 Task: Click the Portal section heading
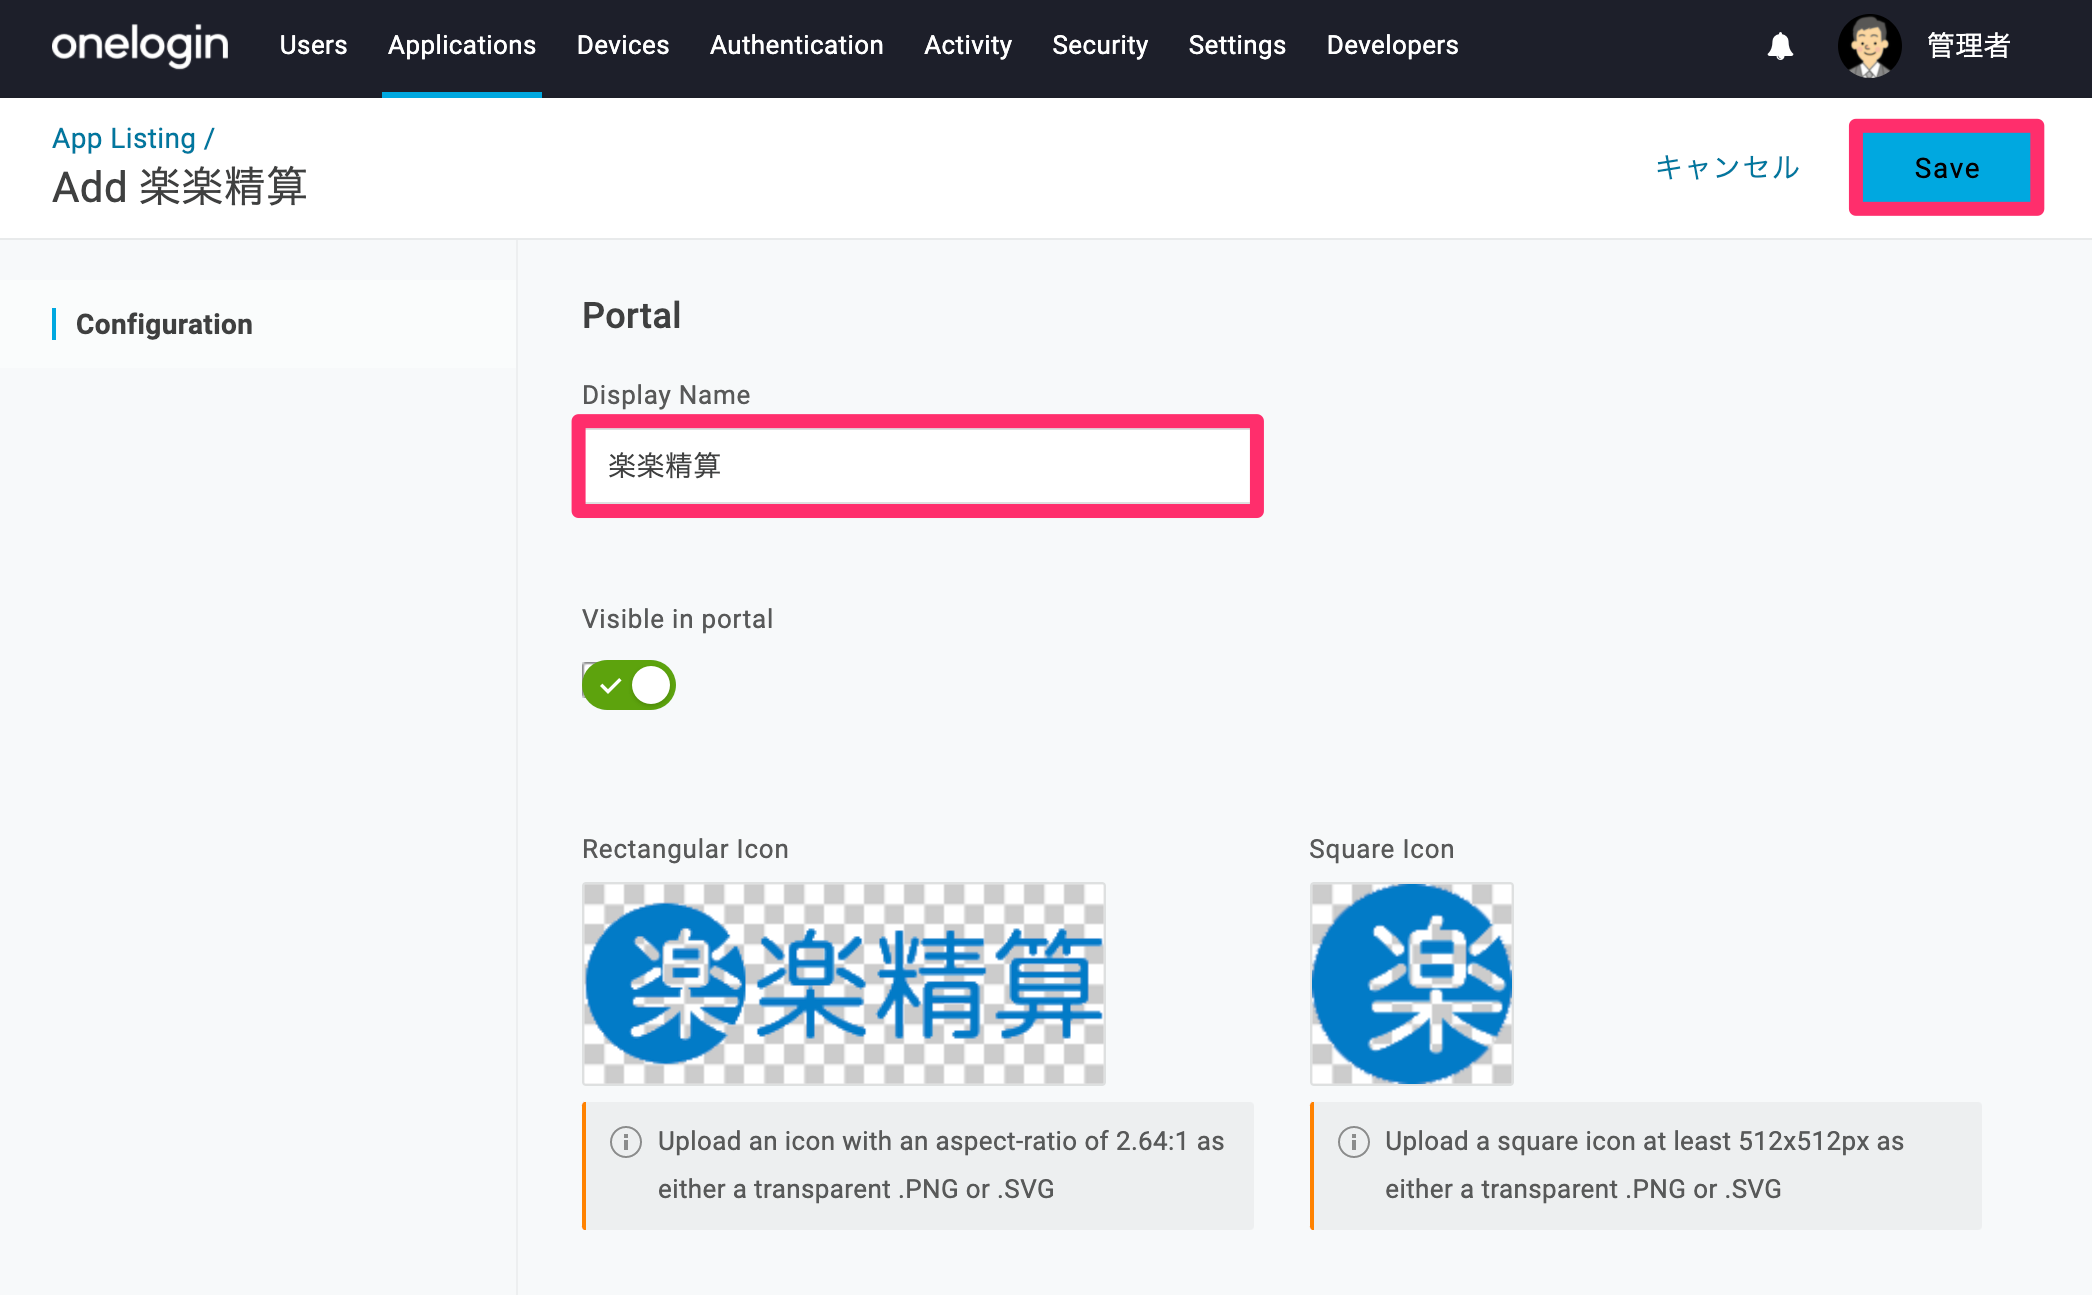[631, 316]
